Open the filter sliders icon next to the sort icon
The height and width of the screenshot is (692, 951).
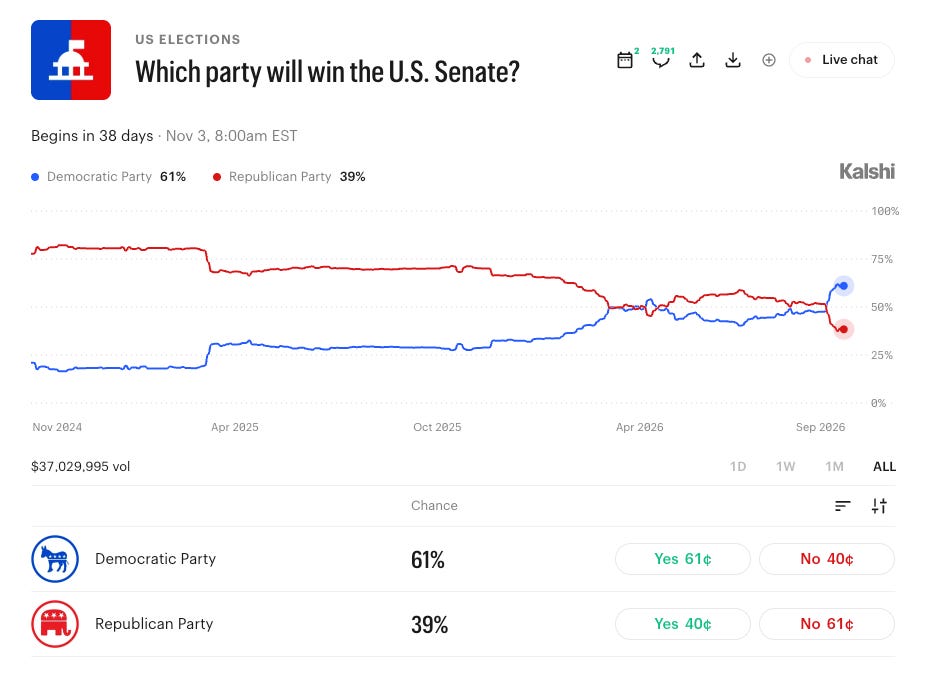(x=879, y=506)
